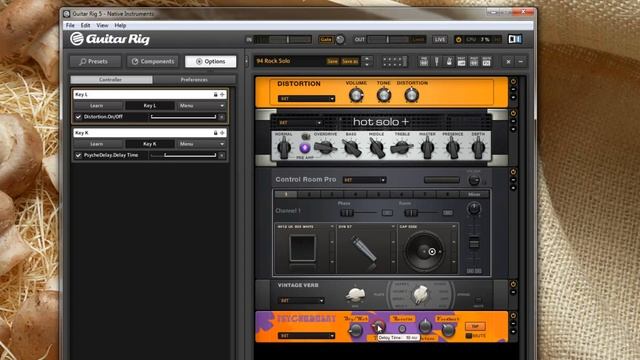Show the tapedeck pre toolbar icon
This screenshot has width=640, height=360.
coord(424,62)
